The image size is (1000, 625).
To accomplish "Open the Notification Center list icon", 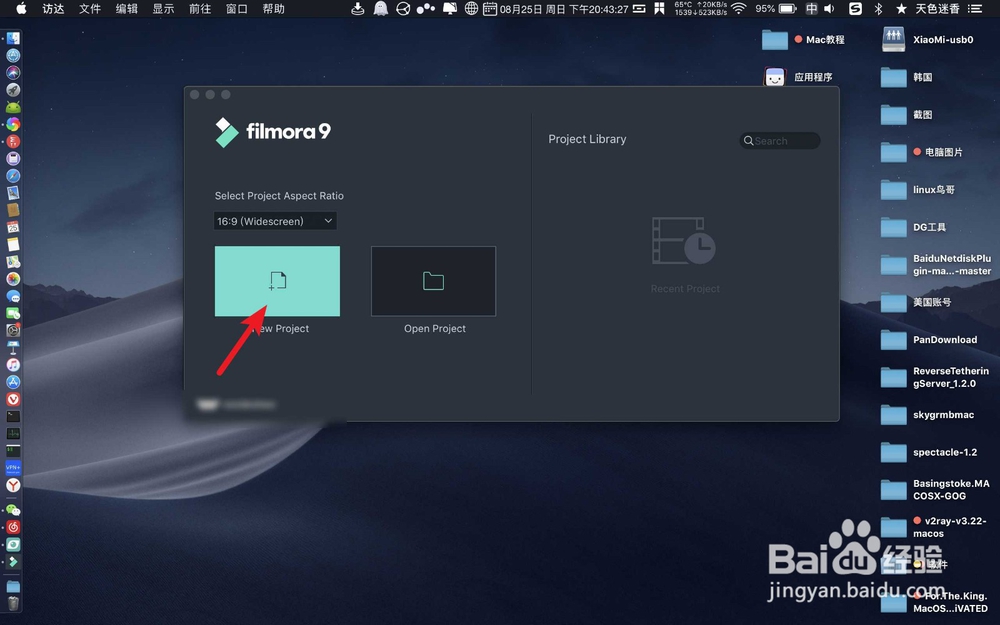I will point(975,8).
